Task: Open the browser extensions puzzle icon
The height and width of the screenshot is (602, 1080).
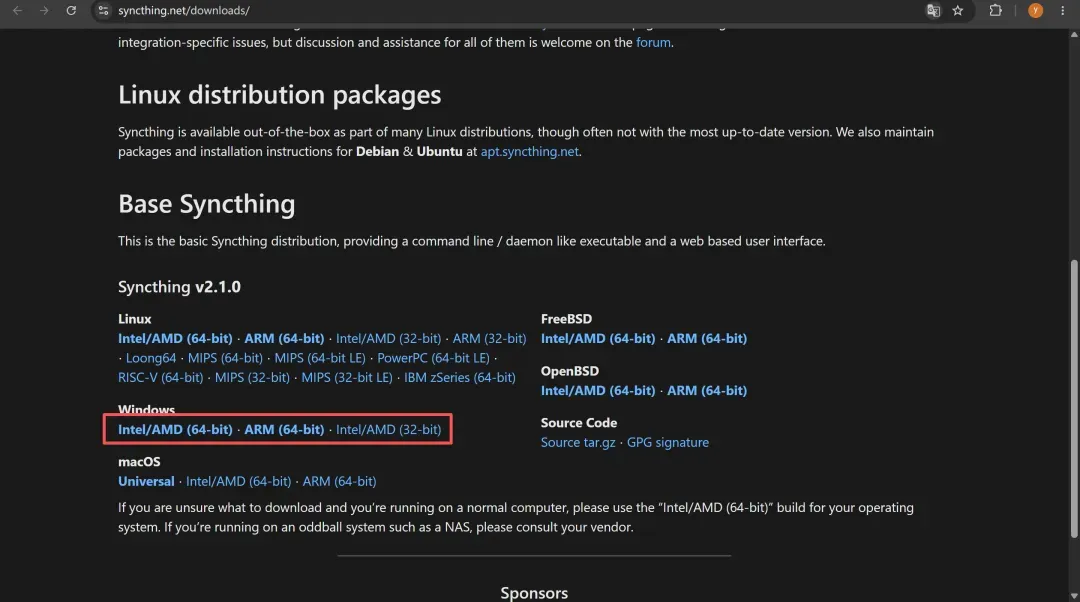Action: click(995, 10)
